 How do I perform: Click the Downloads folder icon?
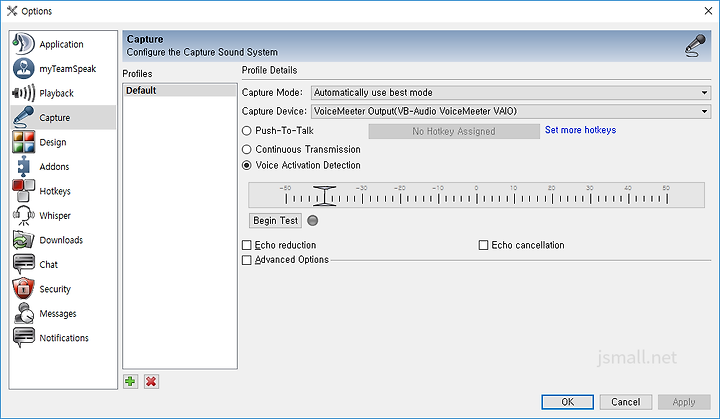pos(23,240)
